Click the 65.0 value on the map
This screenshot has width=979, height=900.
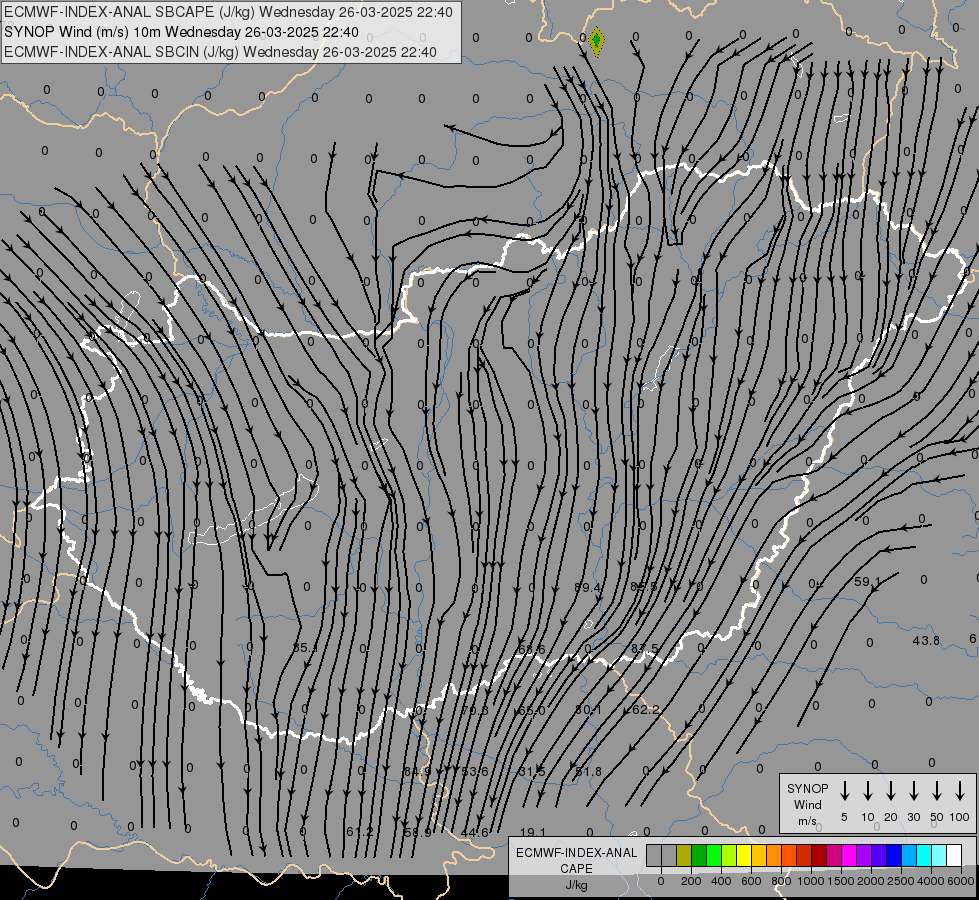(532, 711)
